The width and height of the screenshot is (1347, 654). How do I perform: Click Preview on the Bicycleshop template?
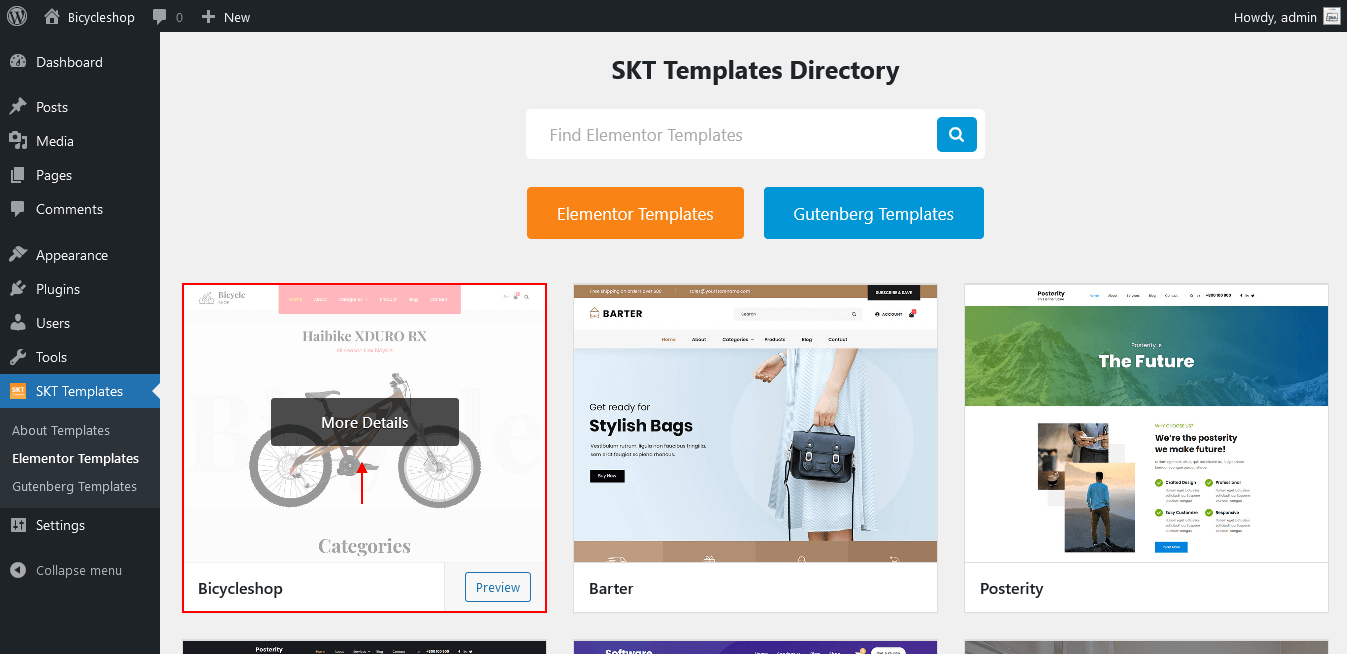498,587
